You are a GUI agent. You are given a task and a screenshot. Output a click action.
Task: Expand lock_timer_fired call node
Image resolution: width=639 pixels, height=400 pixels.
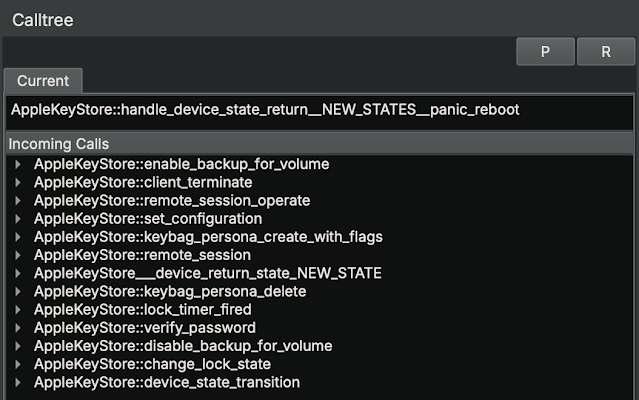[18, 309]
